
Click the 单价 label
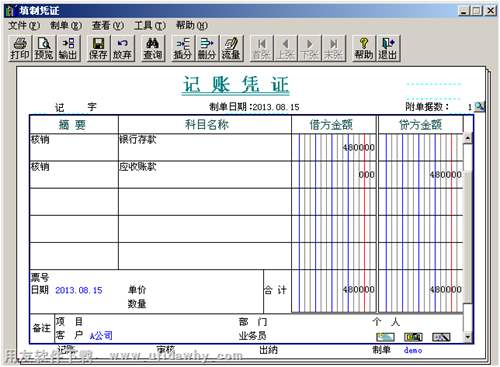point(137,290)
